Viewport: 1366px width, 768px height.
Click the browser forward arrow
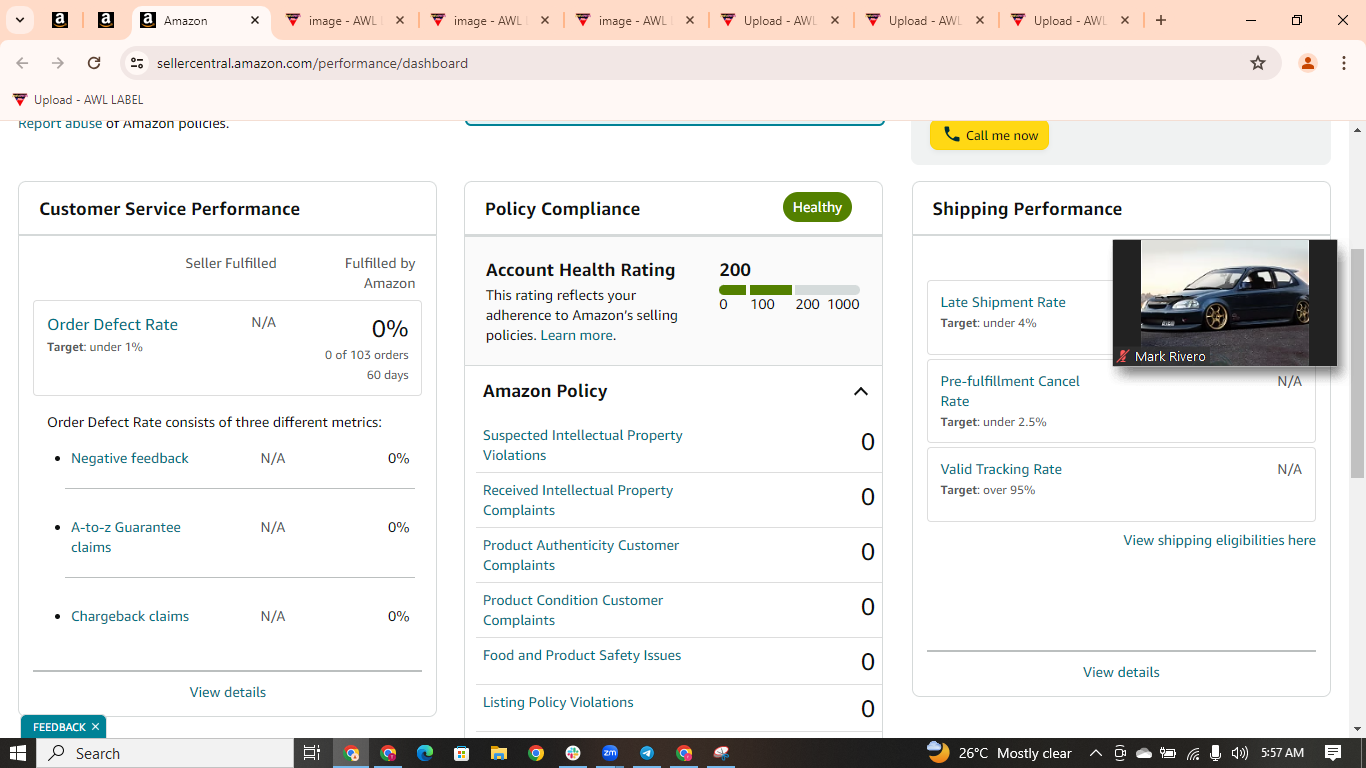point(58,63)
